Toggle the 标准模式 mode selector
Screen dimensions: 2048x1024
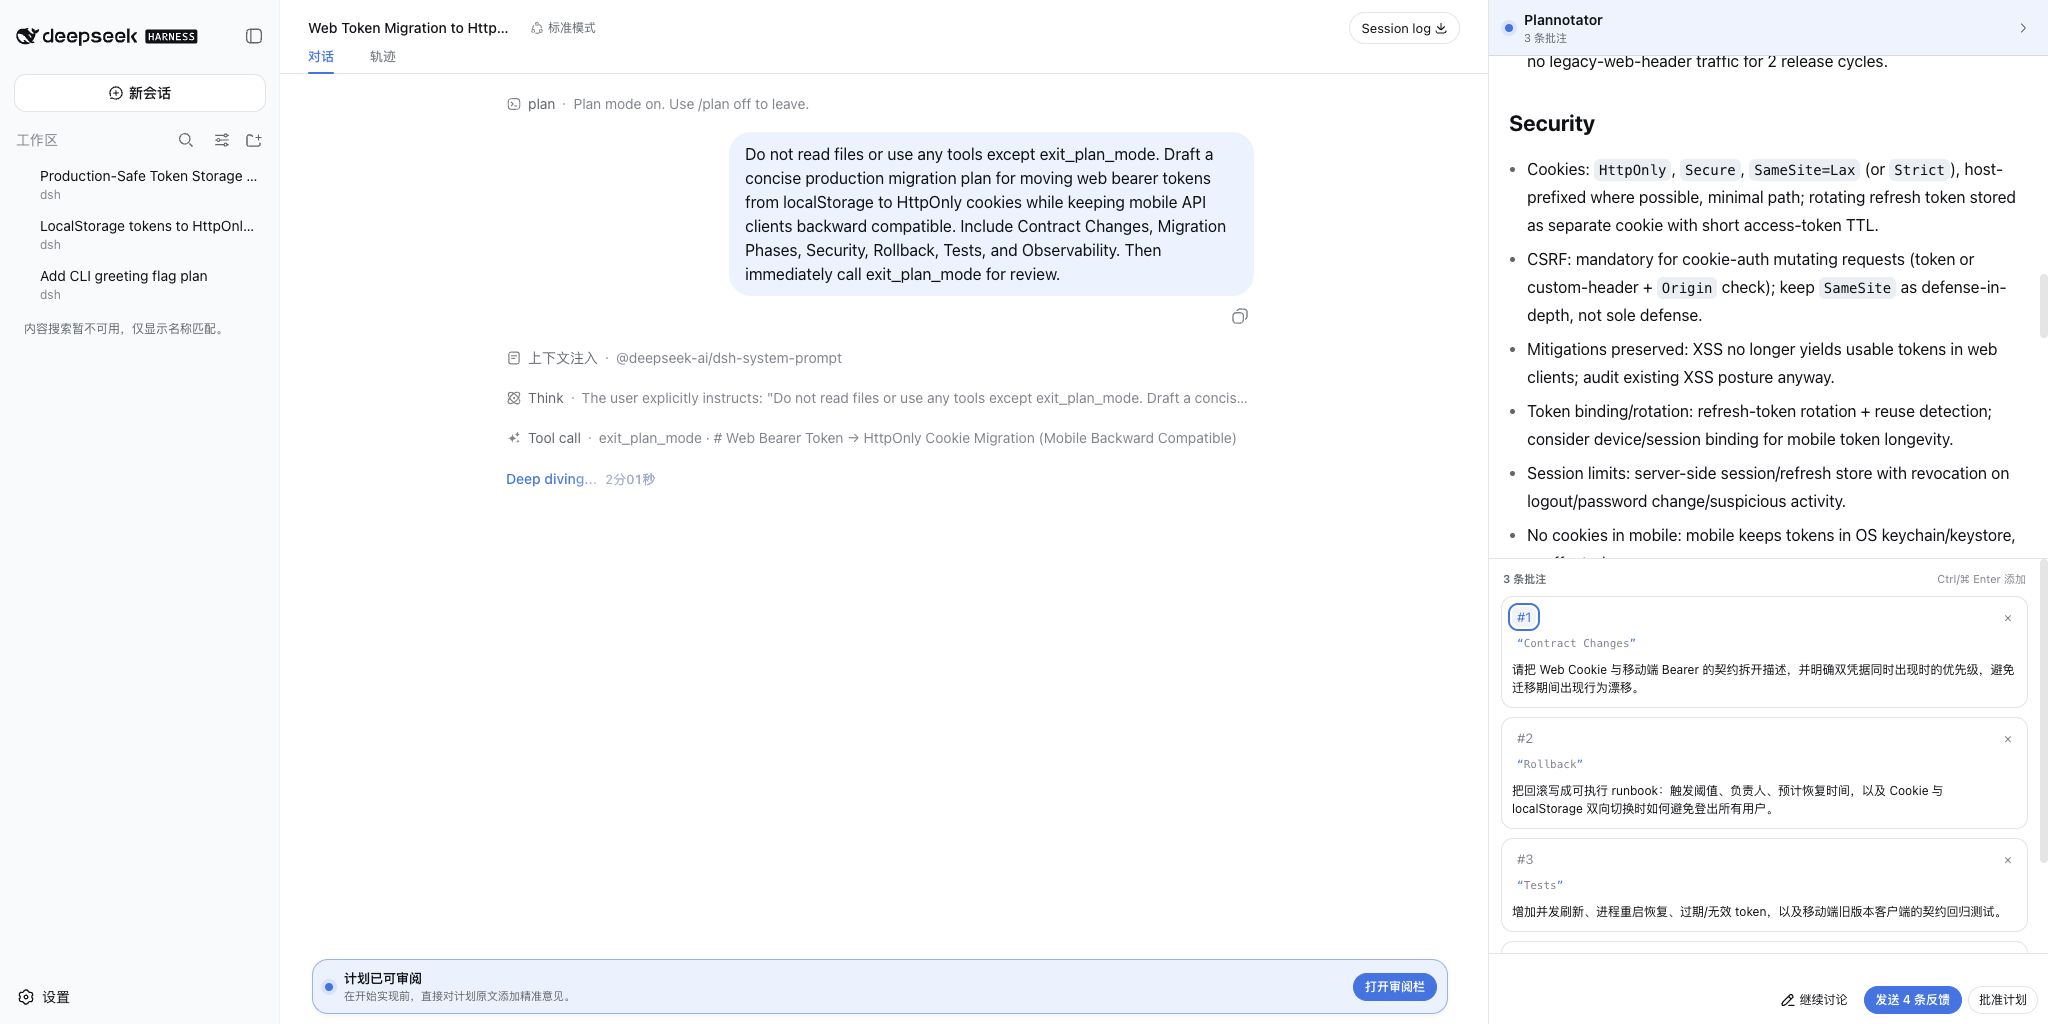click(563, 28)
